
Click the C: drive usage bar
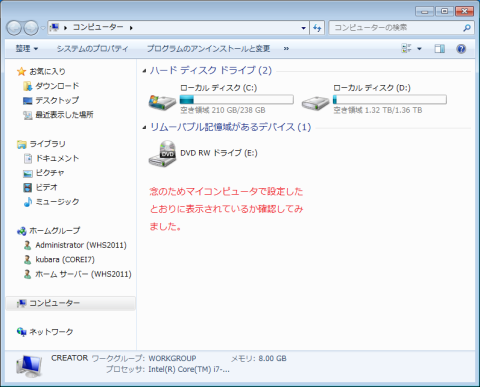(237, 99)
